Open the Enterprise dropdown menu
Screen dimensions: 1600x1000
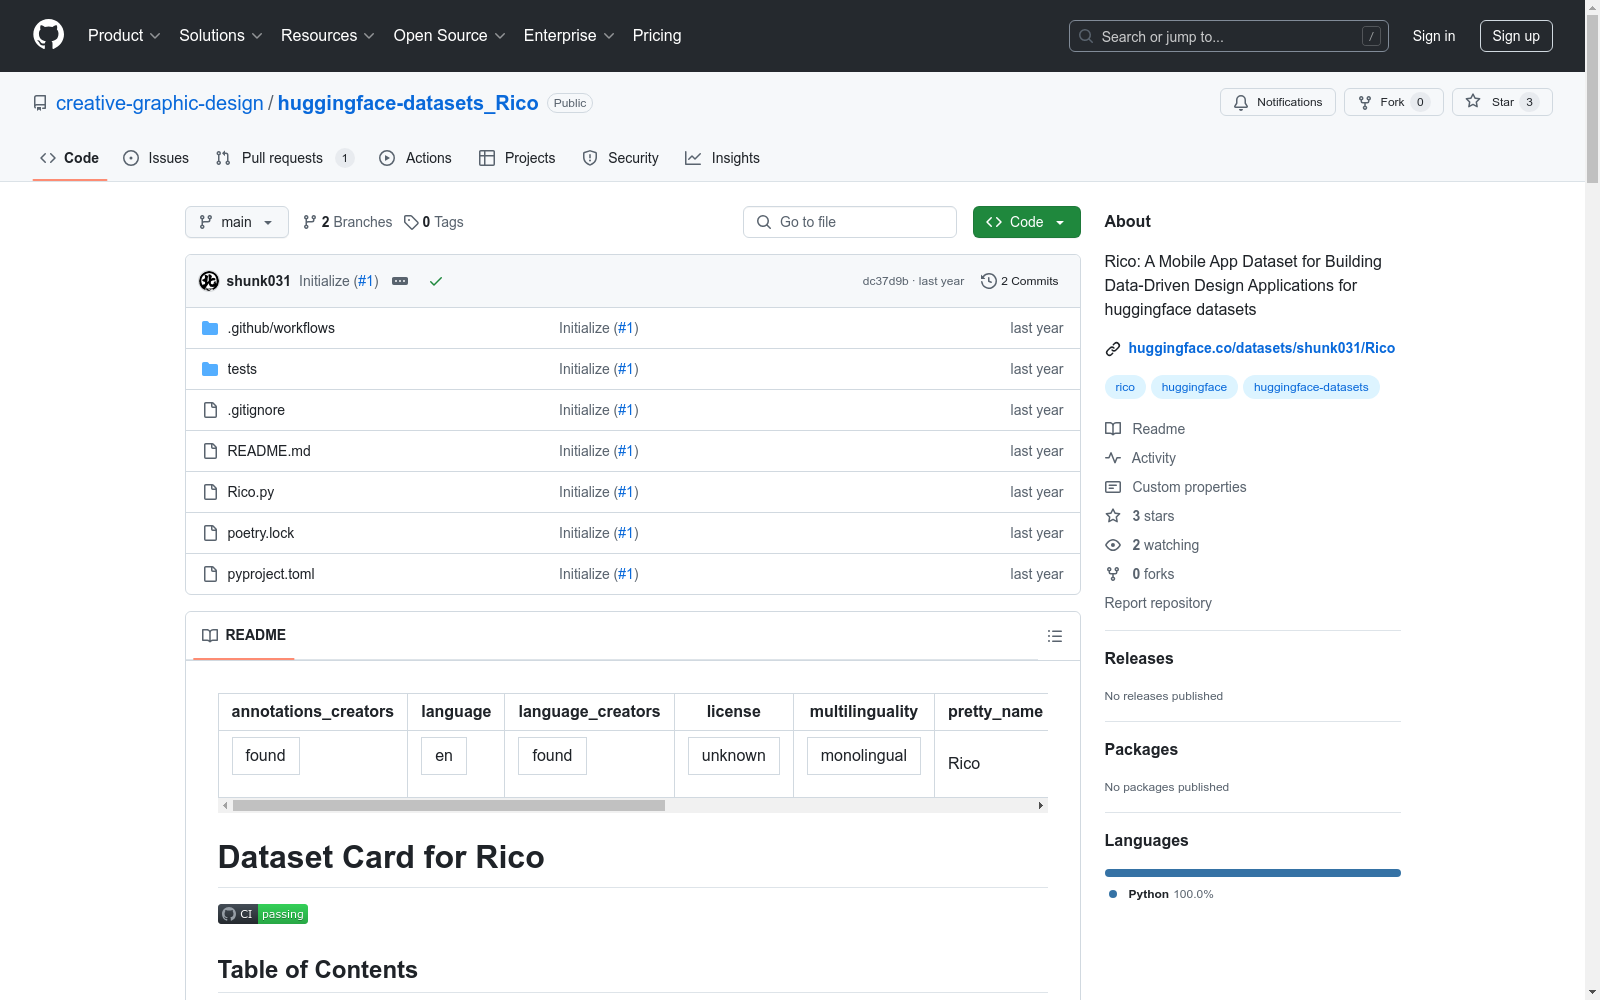[x=569, y=36]
